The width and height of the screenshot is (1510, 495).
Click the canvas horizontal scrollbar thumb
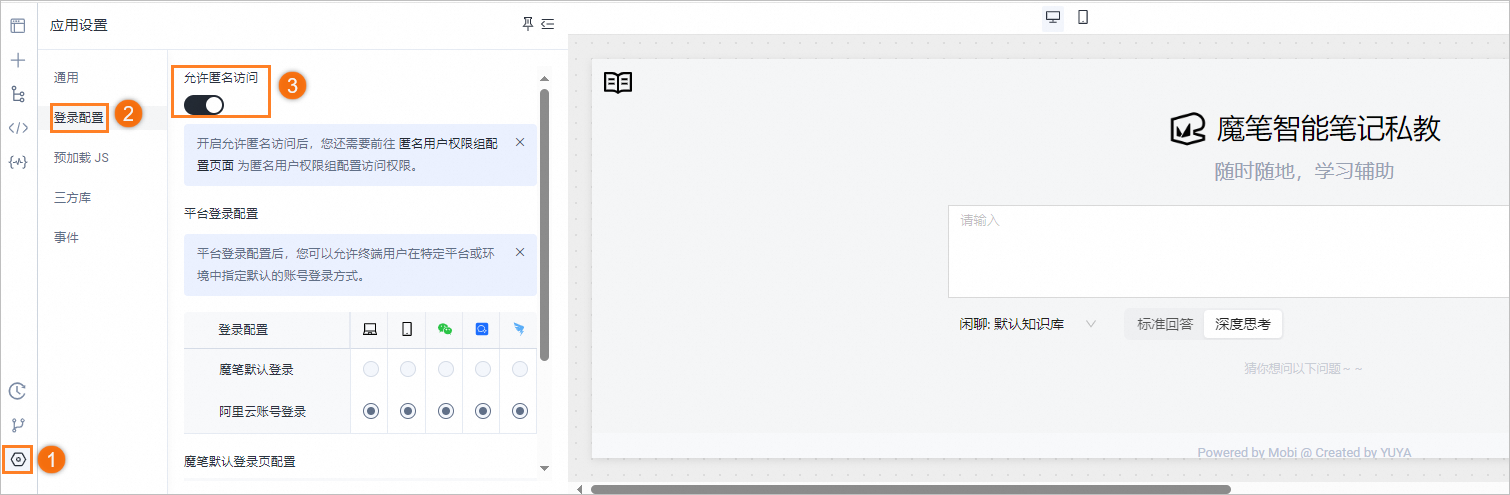tap(910, 489)
